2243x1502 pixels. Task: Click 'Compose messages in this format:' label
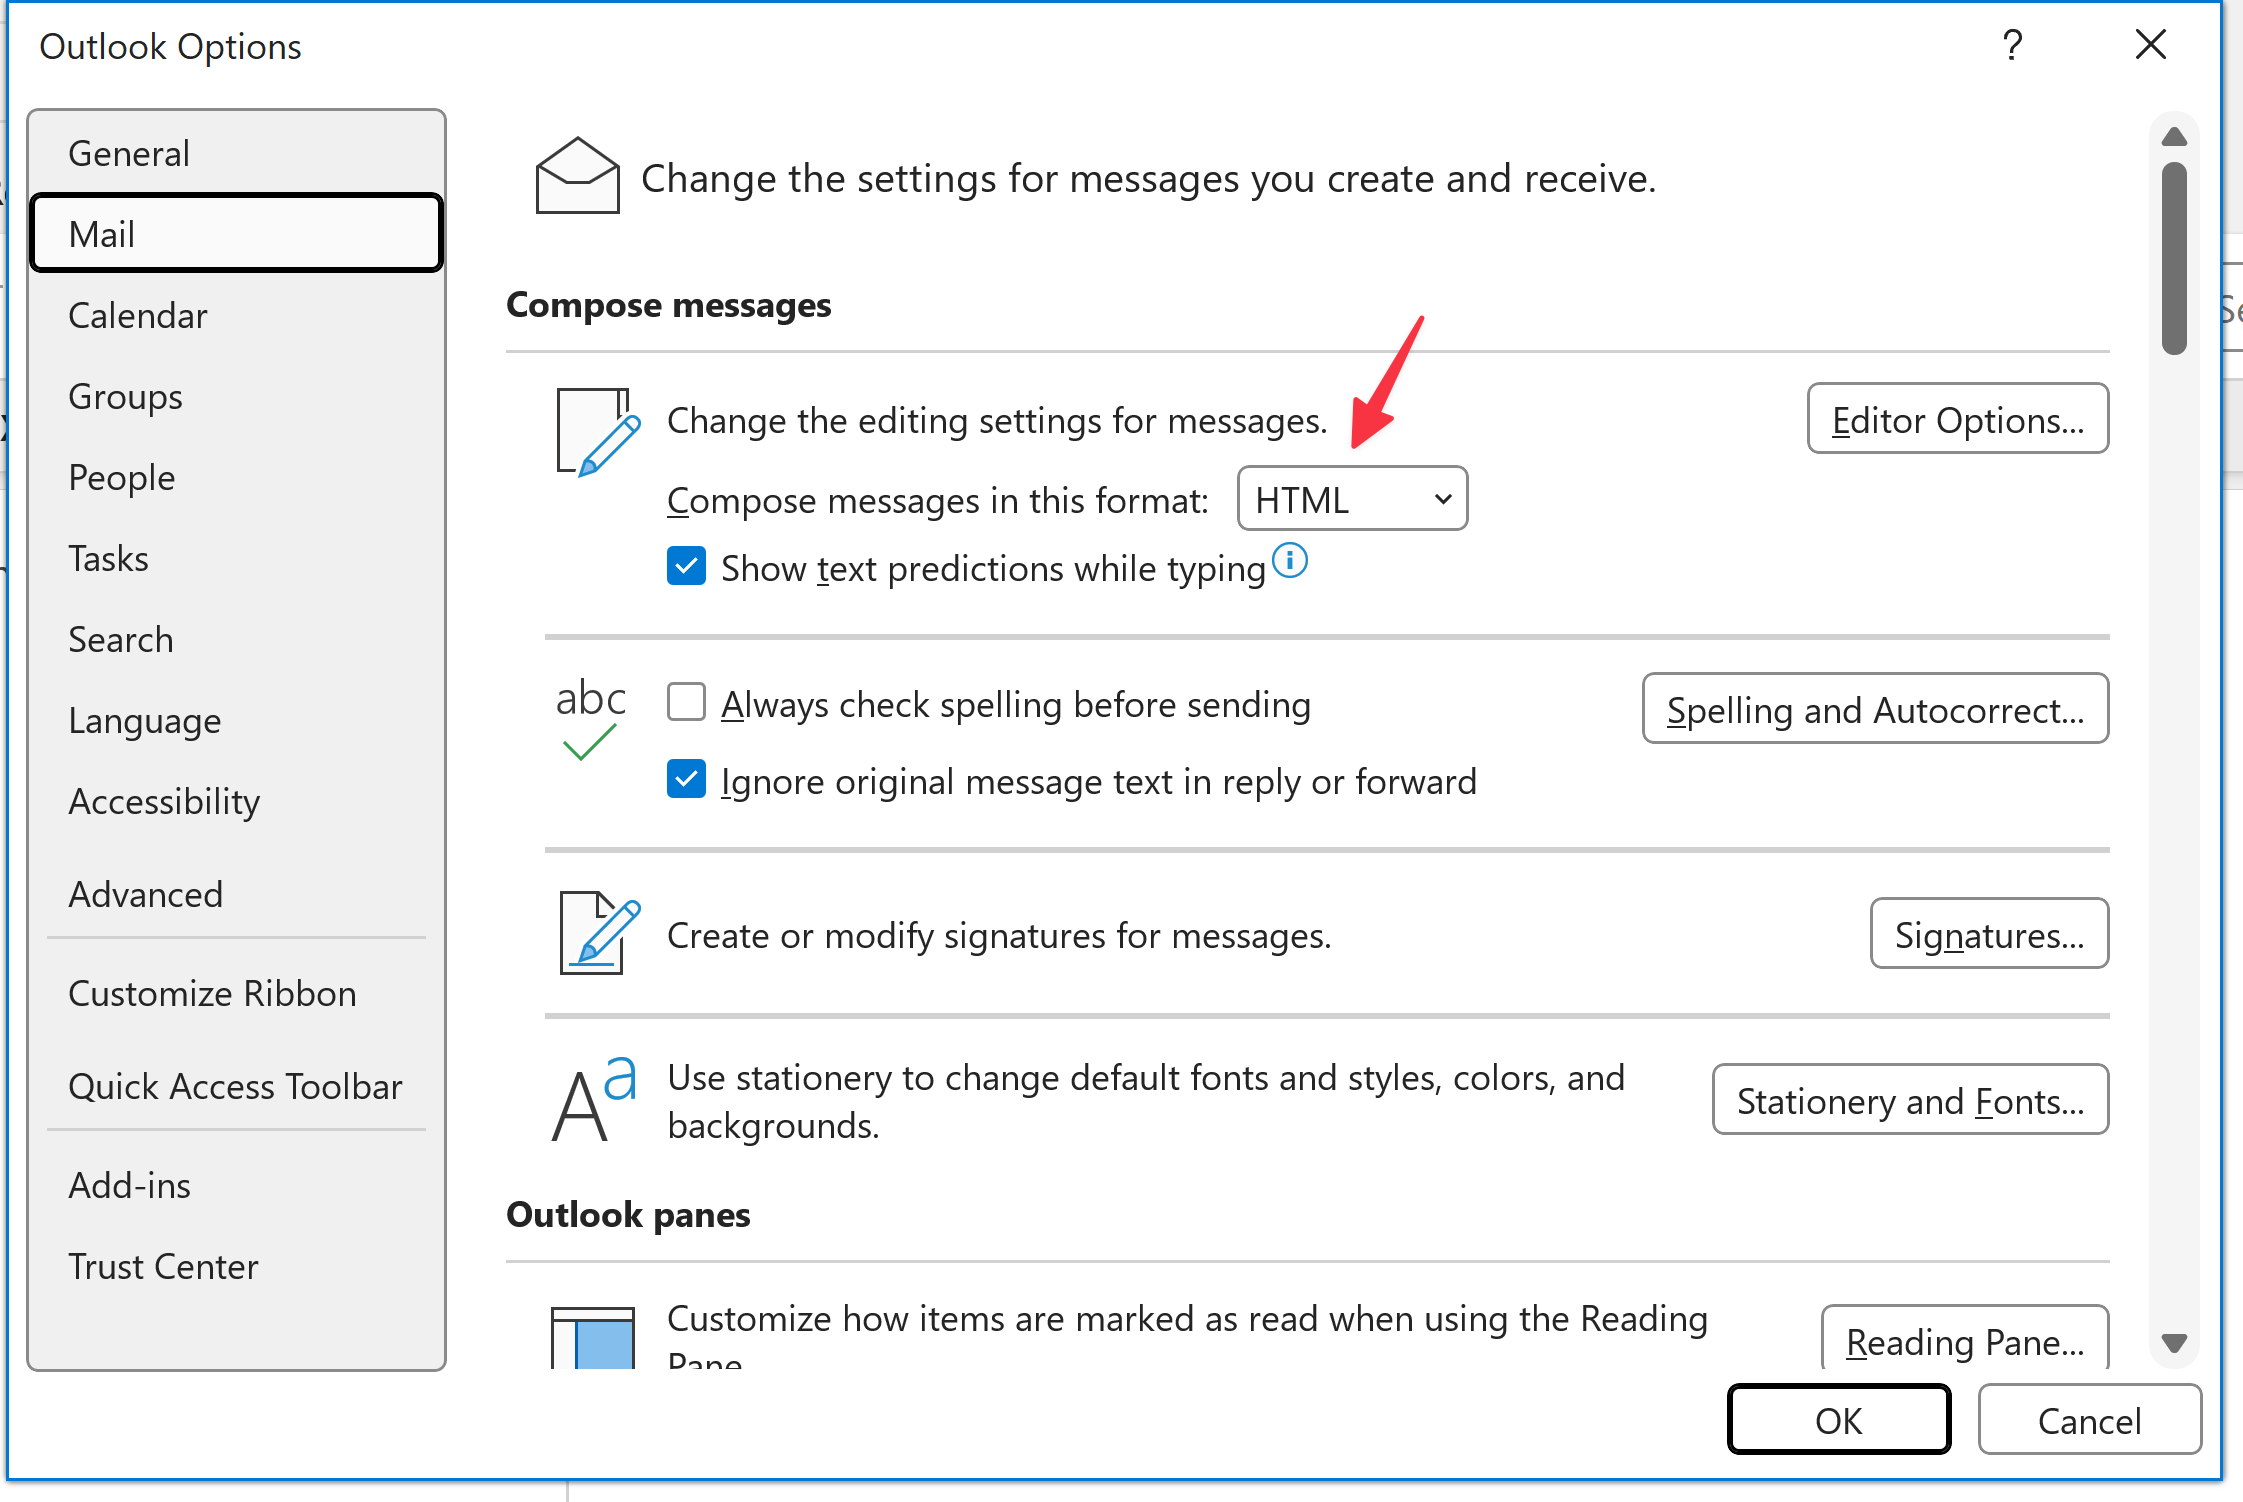tap(938, 500)
